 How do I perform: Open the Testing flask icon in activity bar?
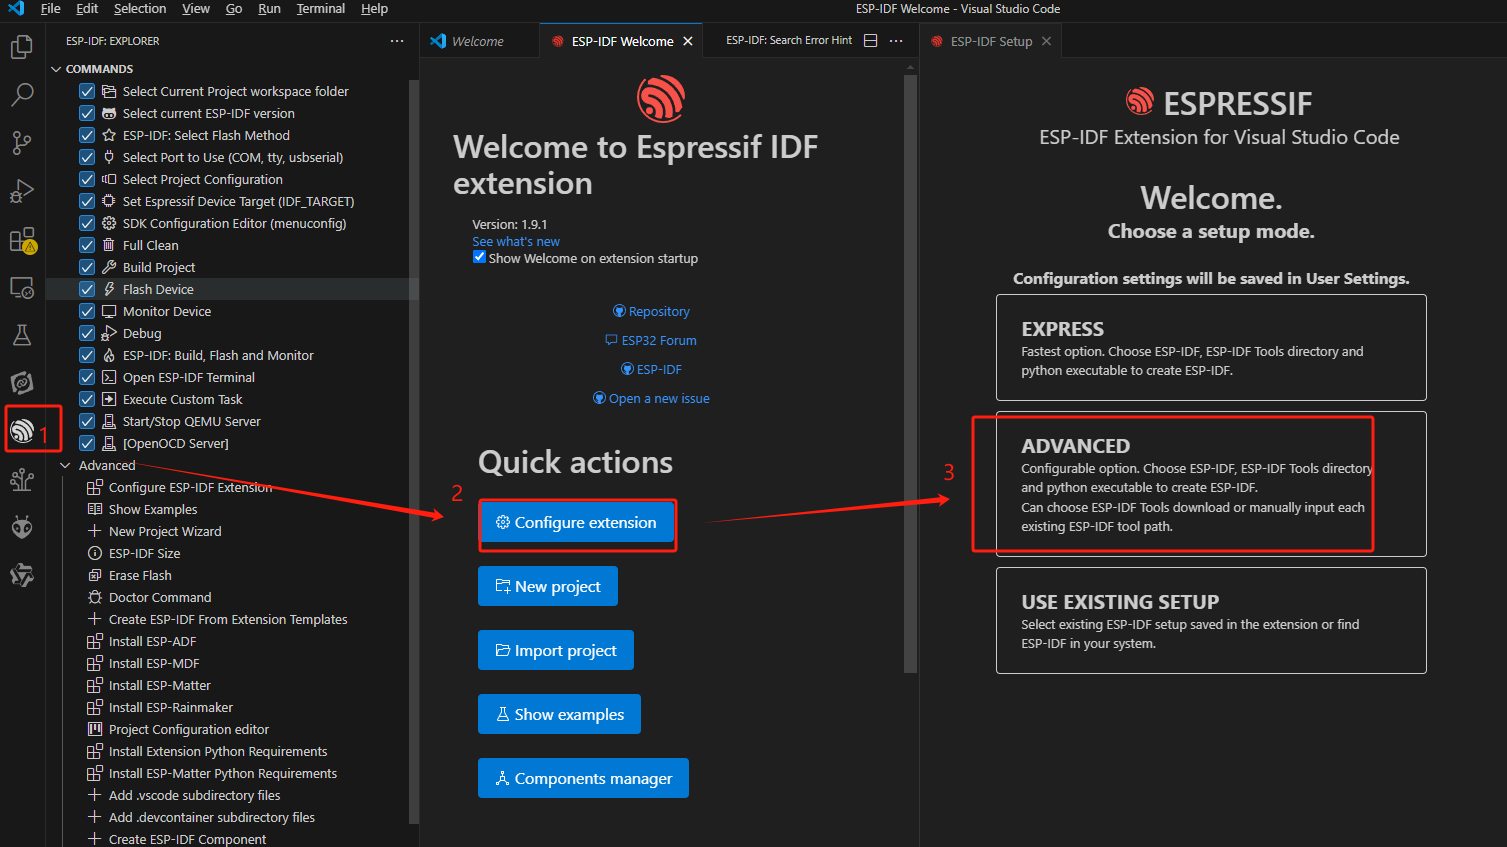[x=21, y=335]
